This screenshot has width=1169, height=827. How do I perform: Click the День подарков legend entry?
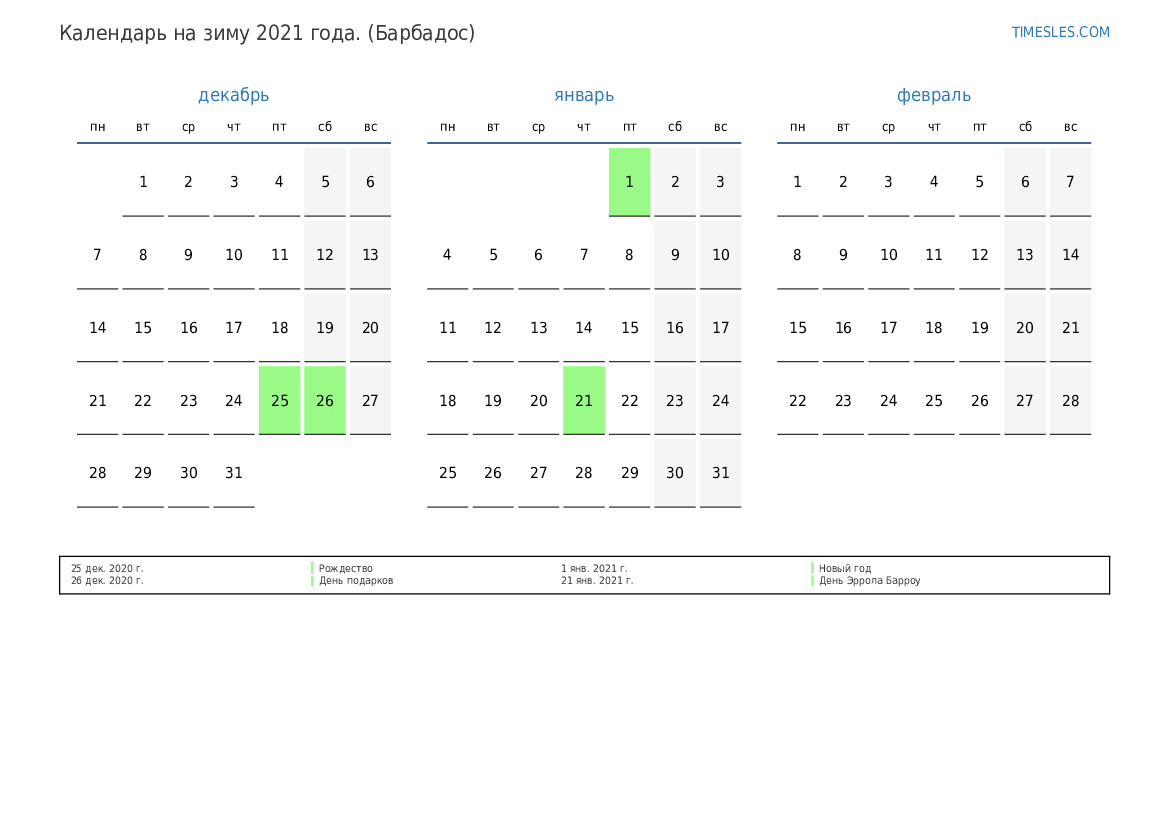click(356, 580)
